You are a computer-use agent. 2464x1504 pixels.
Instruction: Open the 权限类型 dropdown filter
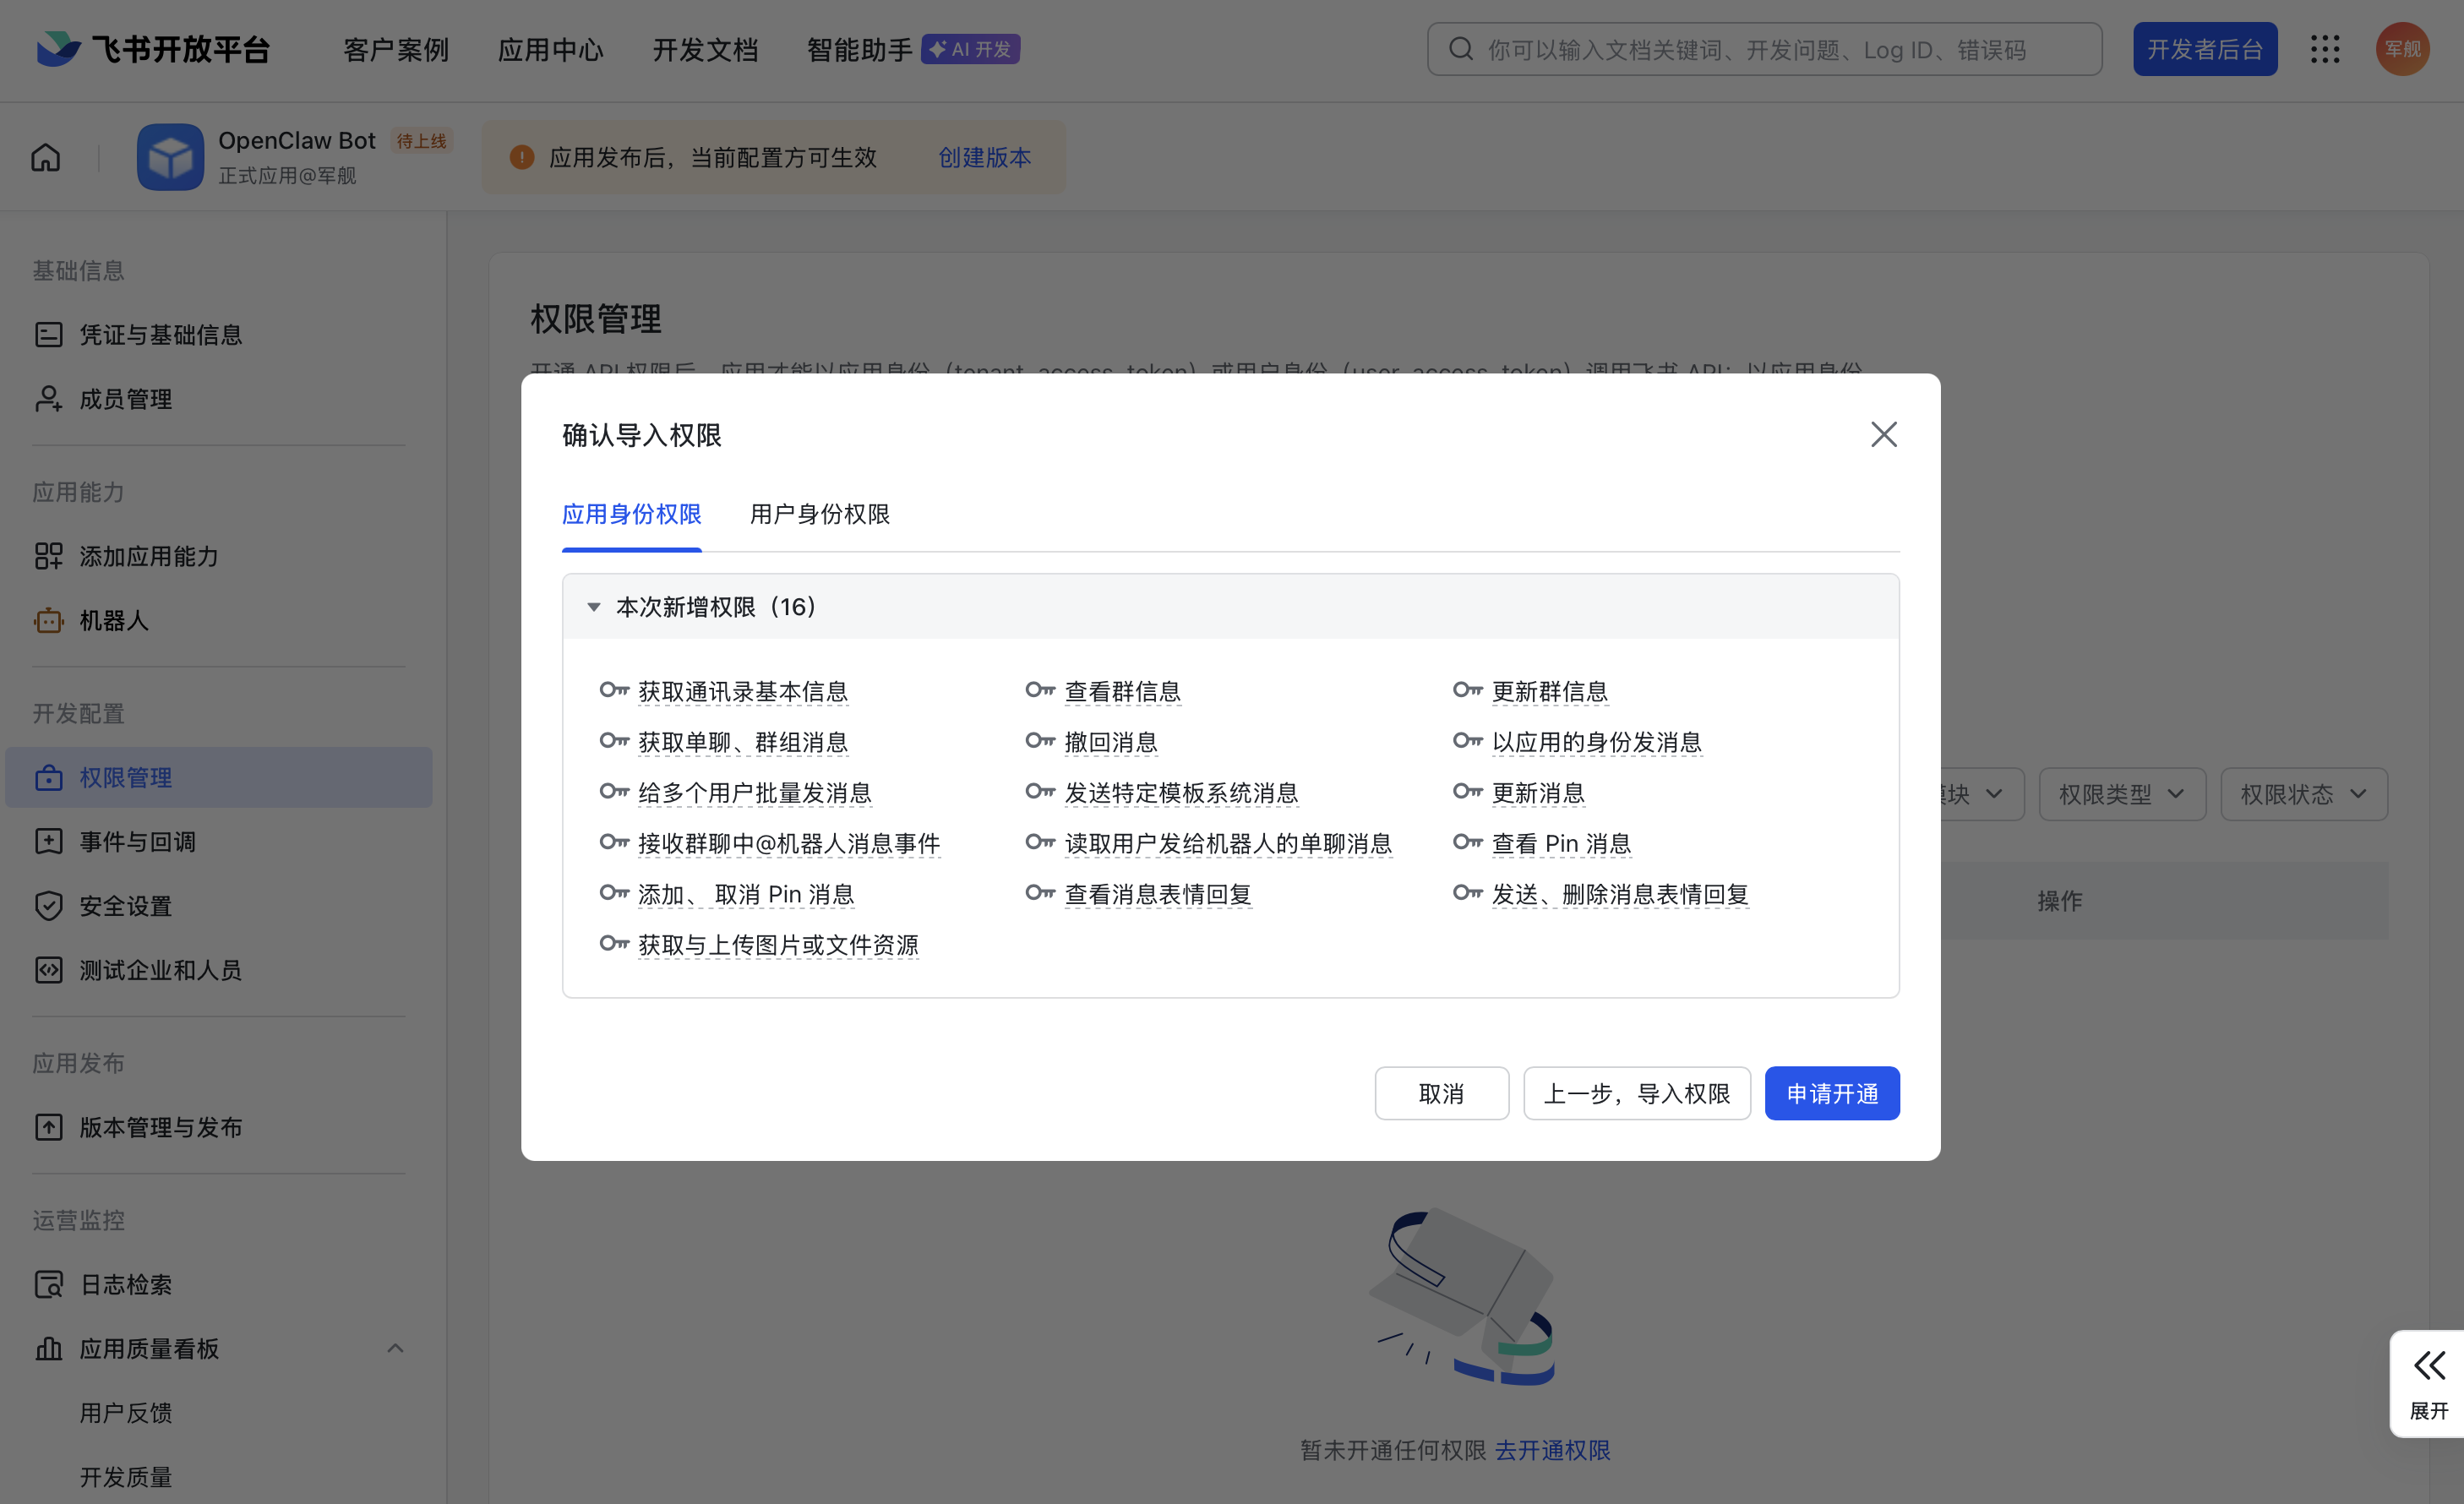[x=2121, y=794]
